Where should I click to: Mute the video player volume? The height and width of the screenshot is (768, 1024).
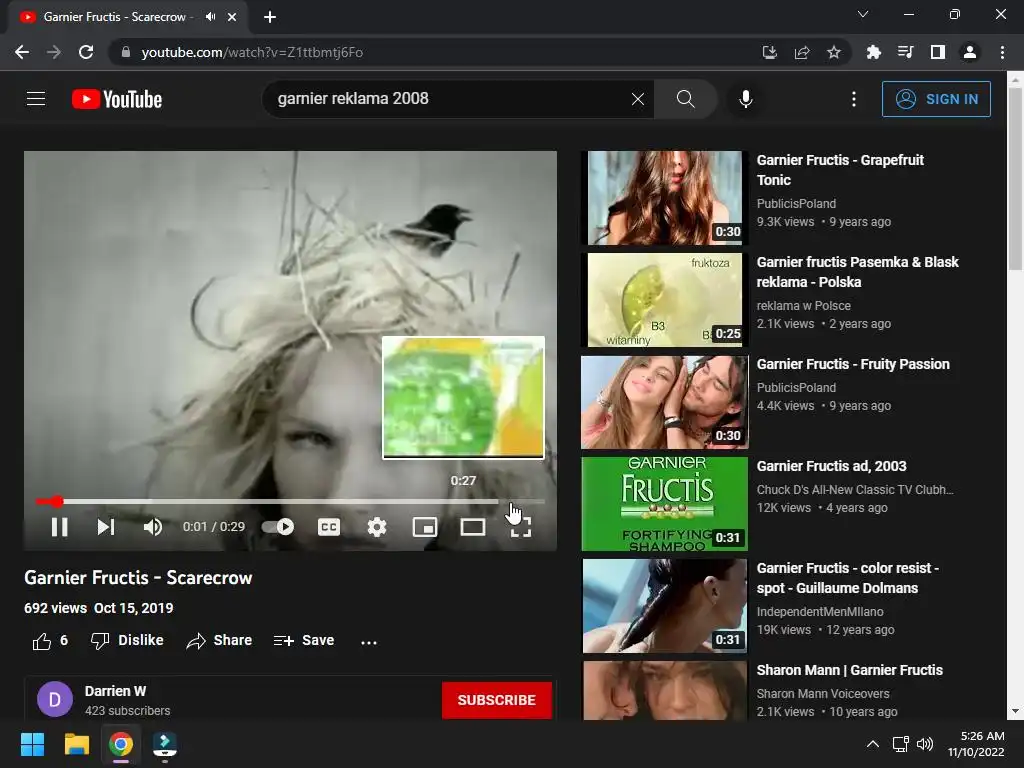[152, 527]
